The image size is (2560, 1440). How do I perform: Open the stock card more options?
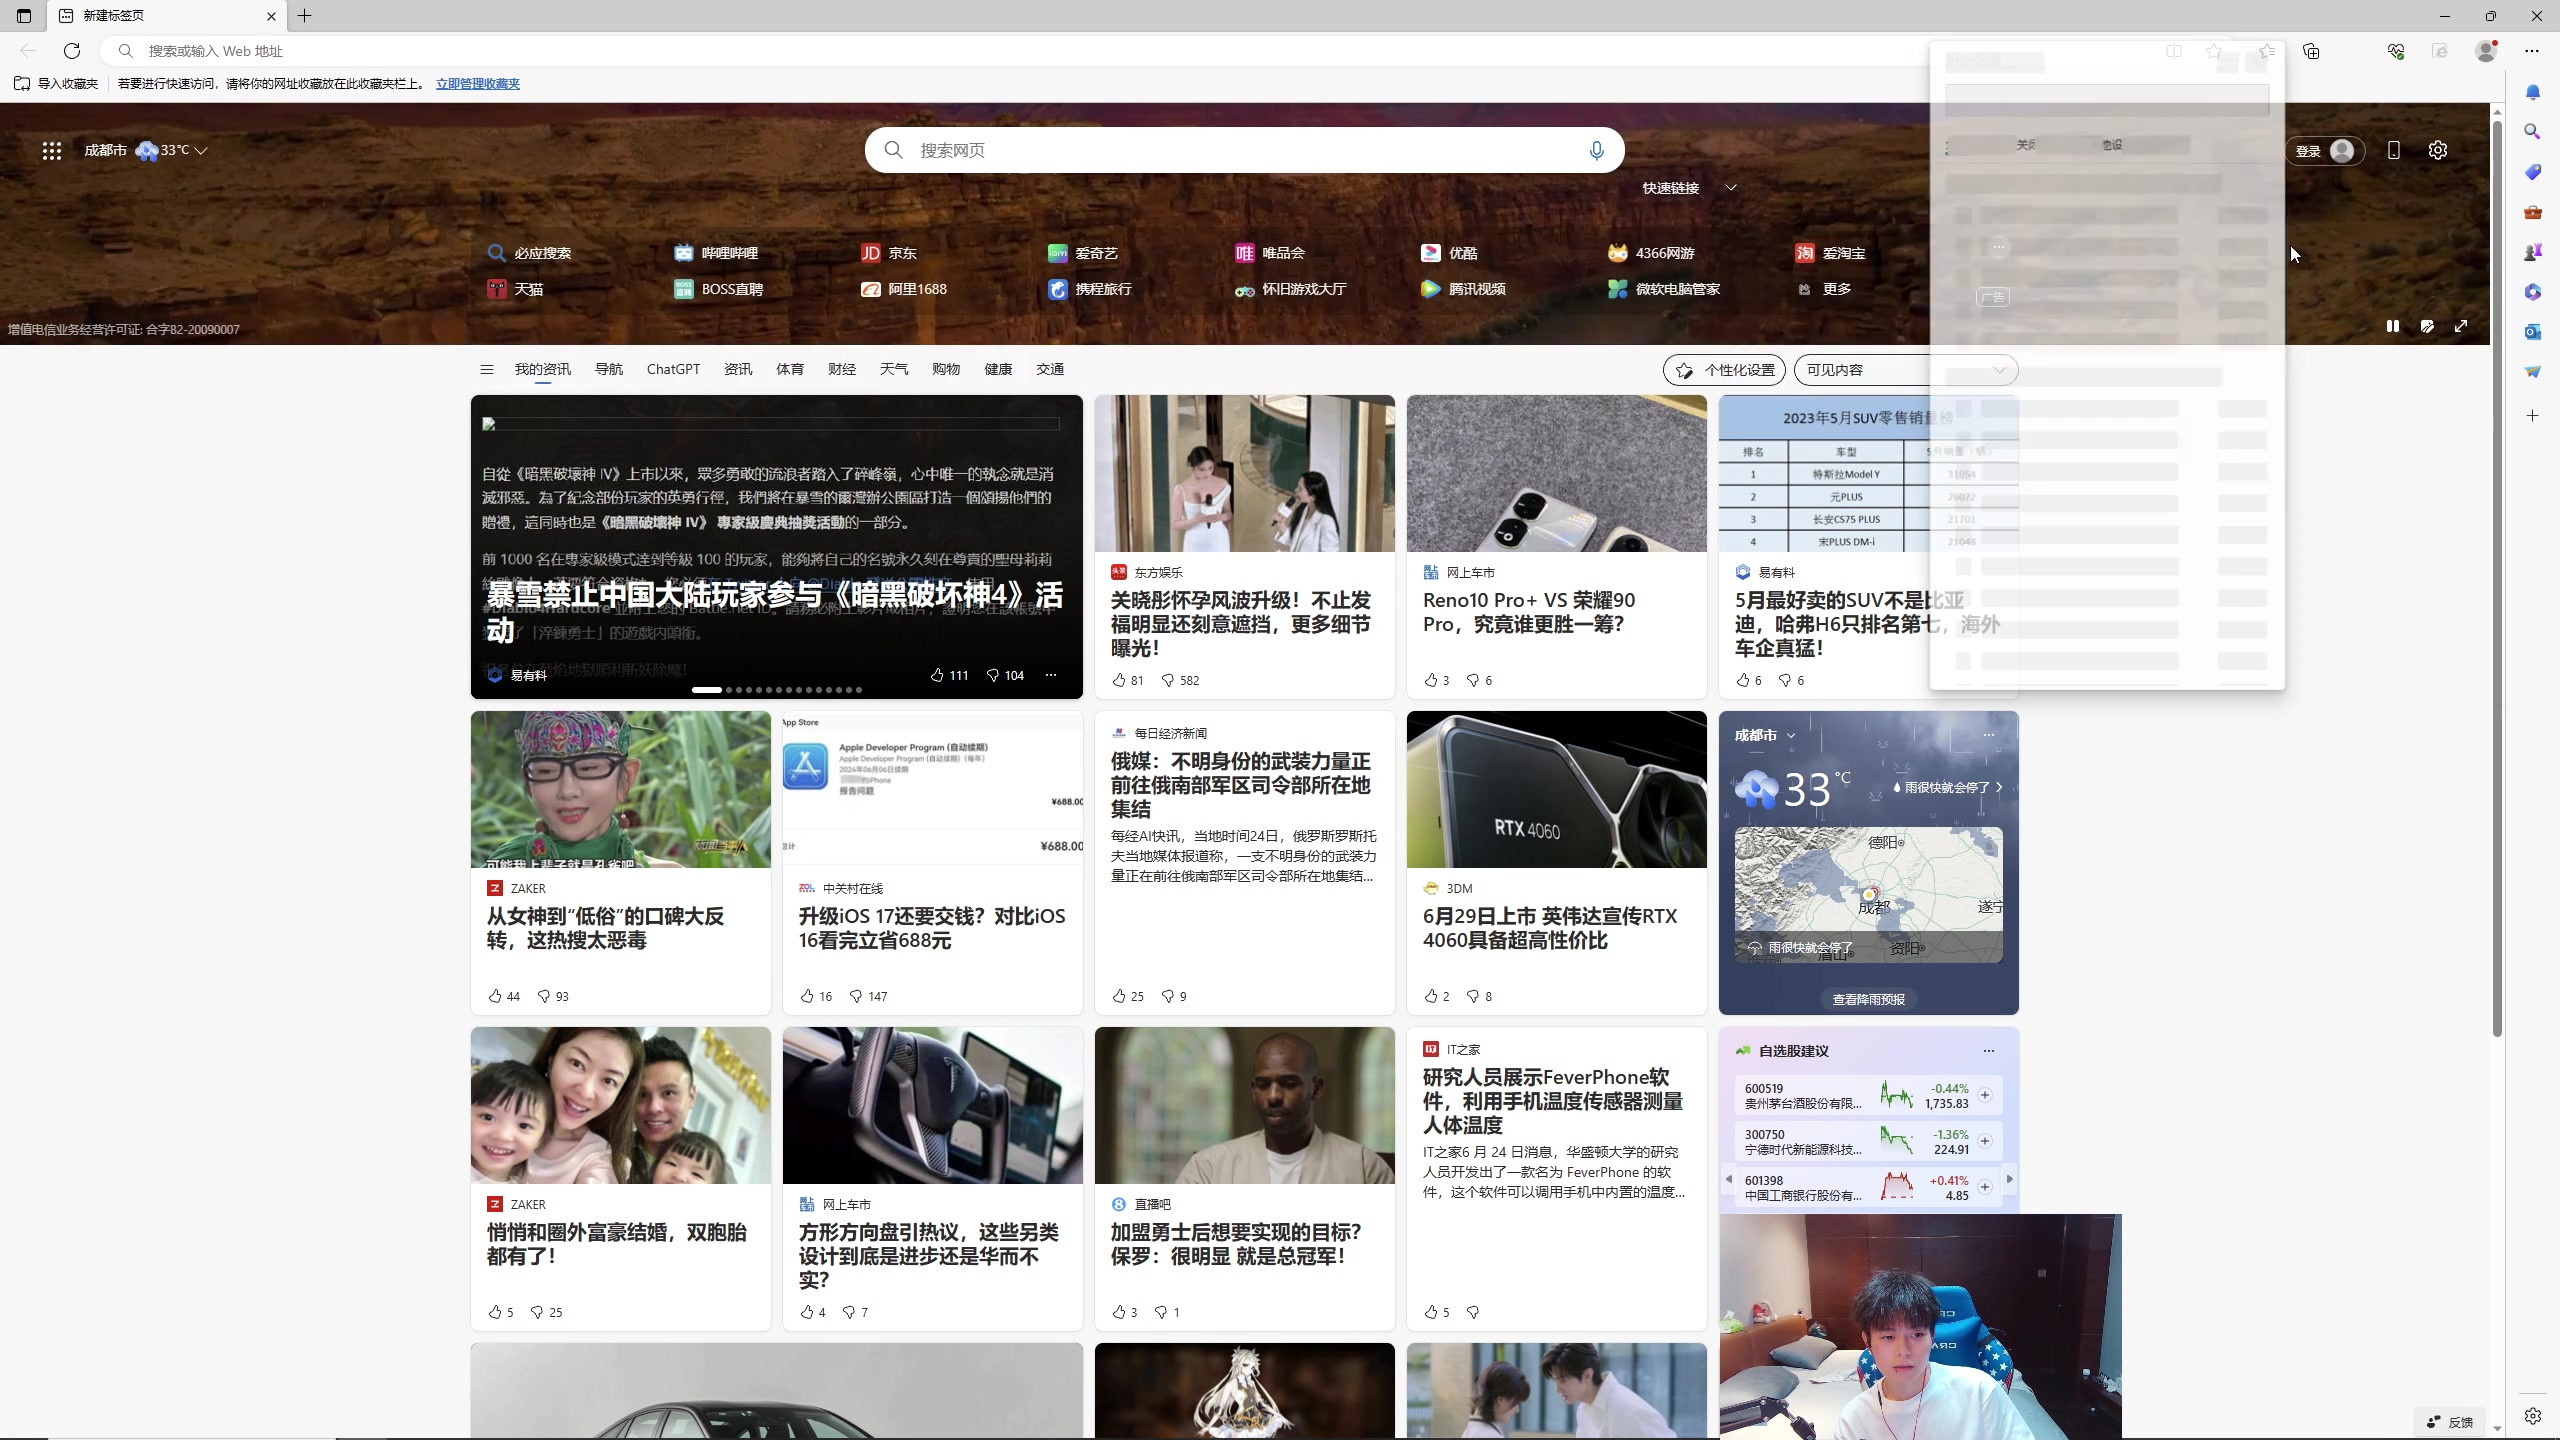[x=1989, y=1051]
